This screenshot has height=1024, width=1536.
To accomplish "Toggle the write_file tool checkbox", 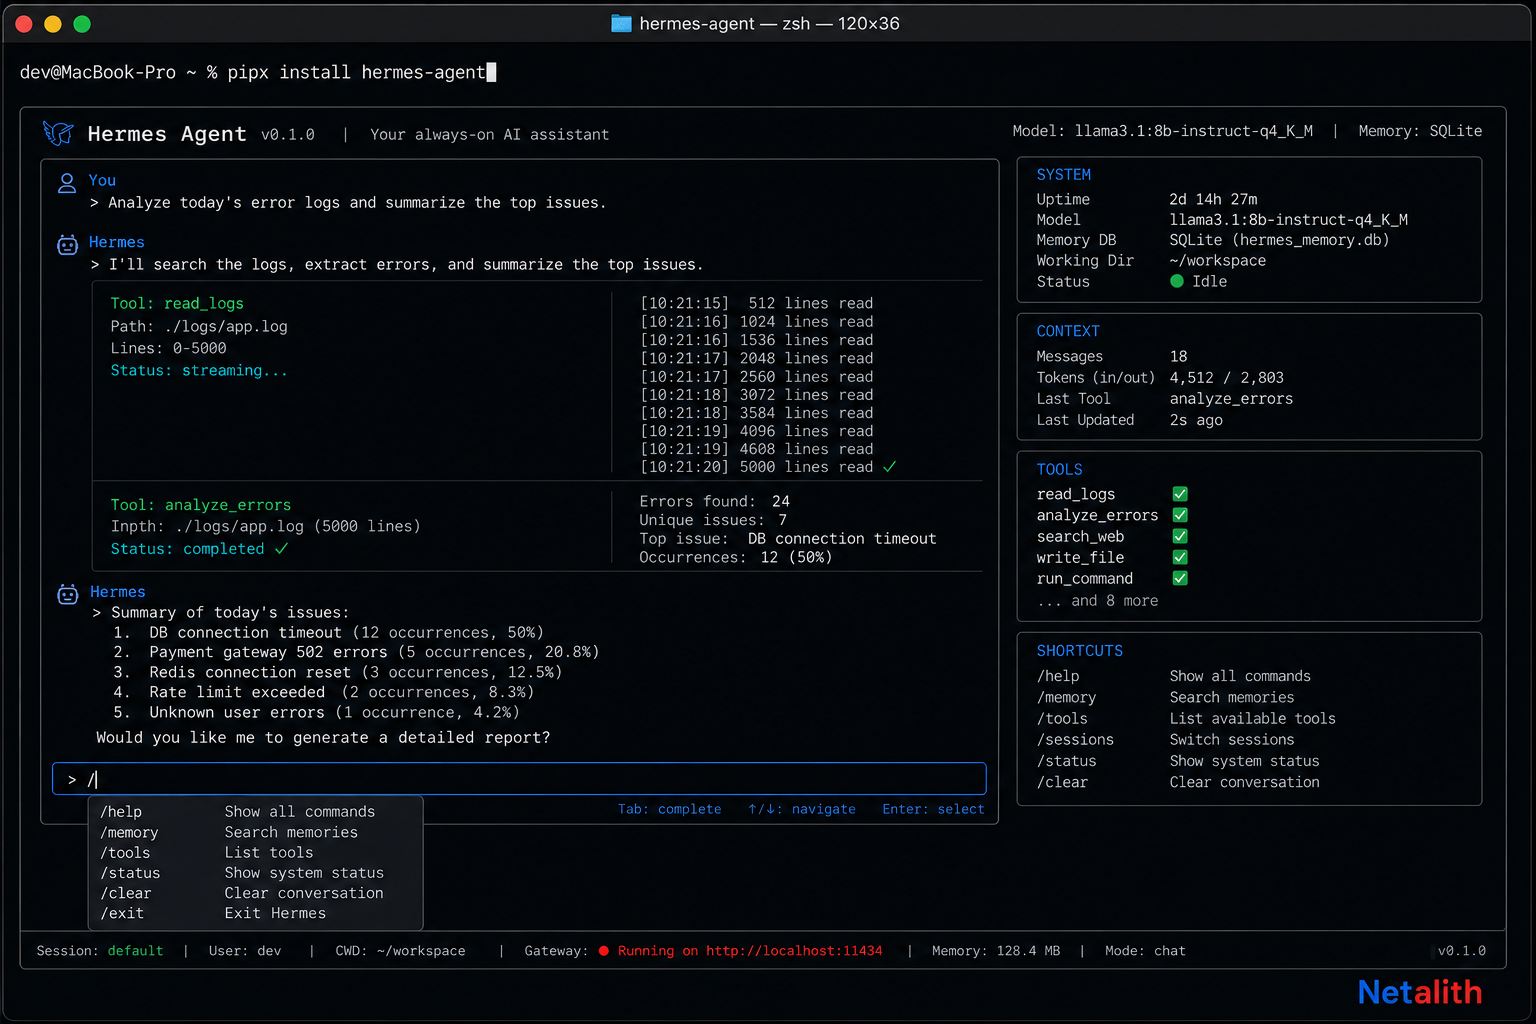I will point(1180,557).
